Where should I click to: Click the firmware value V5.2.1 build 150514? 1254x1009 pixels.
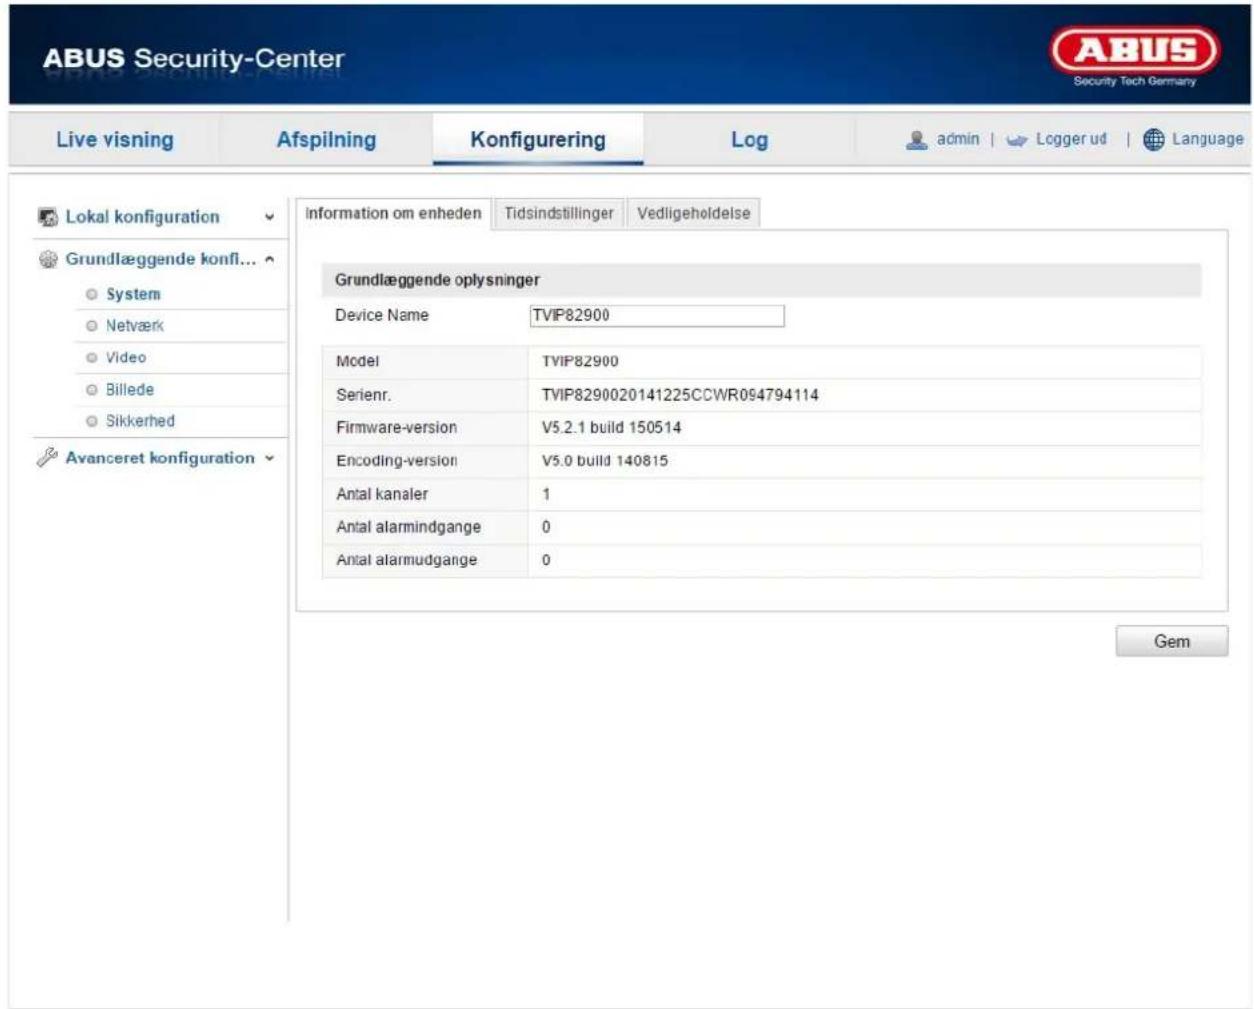click(612, 428)
